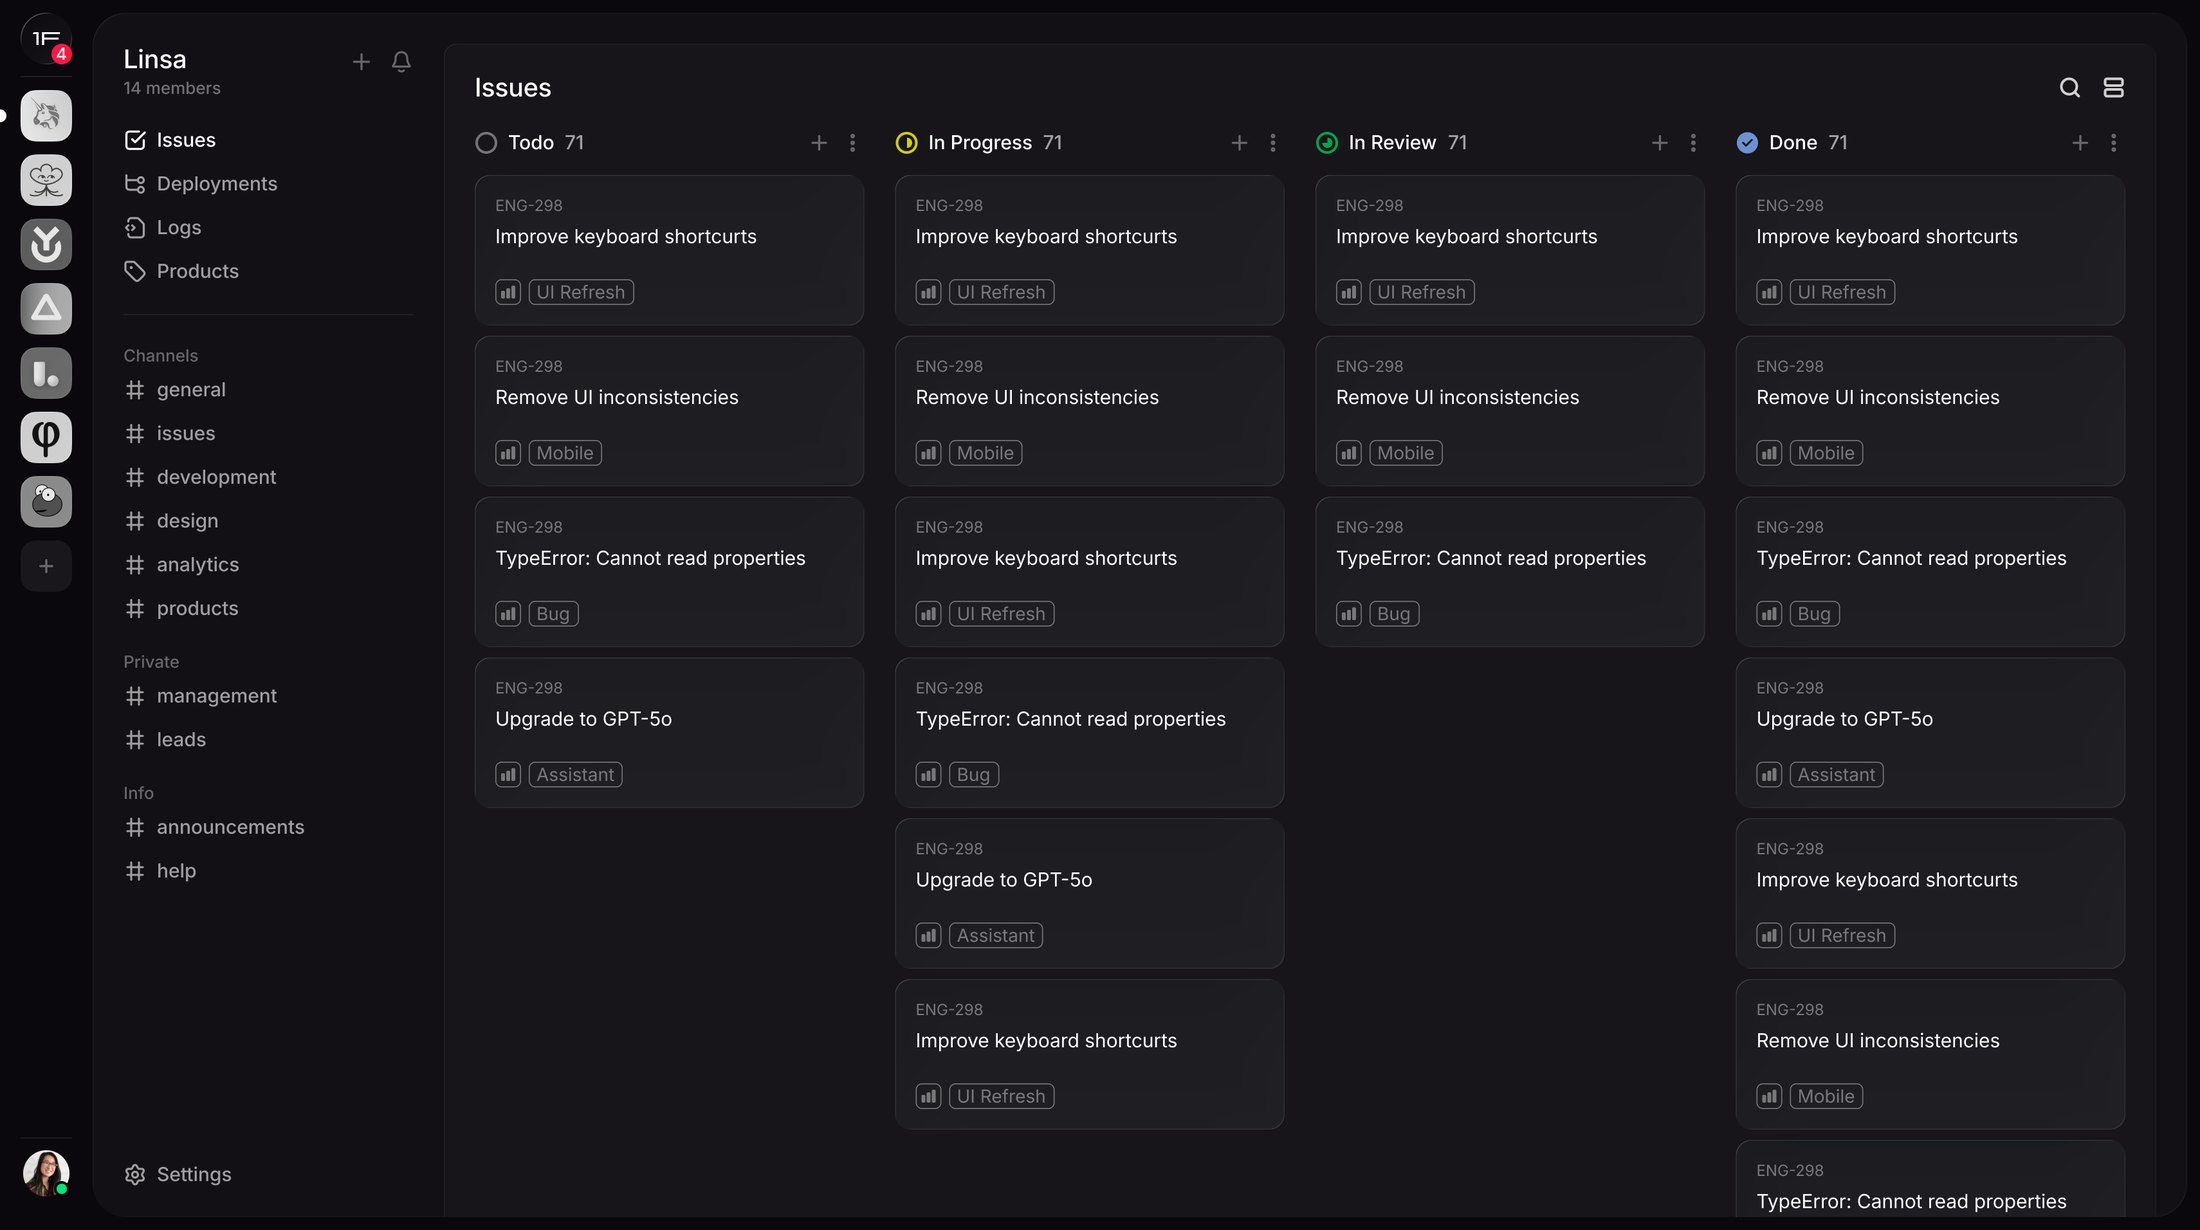Click the Linsa workspace title
The height and width of the screenshot is (1230, 2200).
(x=155, y=59)
